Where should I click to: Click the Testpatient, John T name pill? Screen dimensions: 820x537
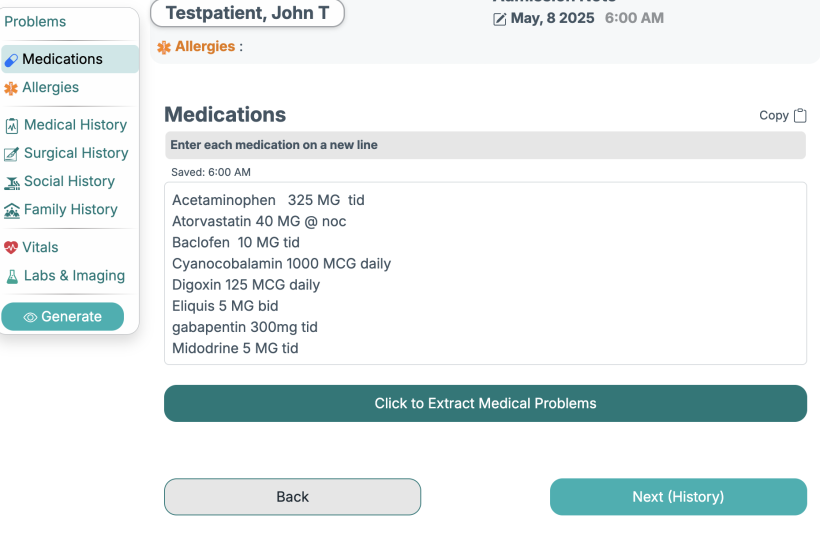(x=247, y=13)
